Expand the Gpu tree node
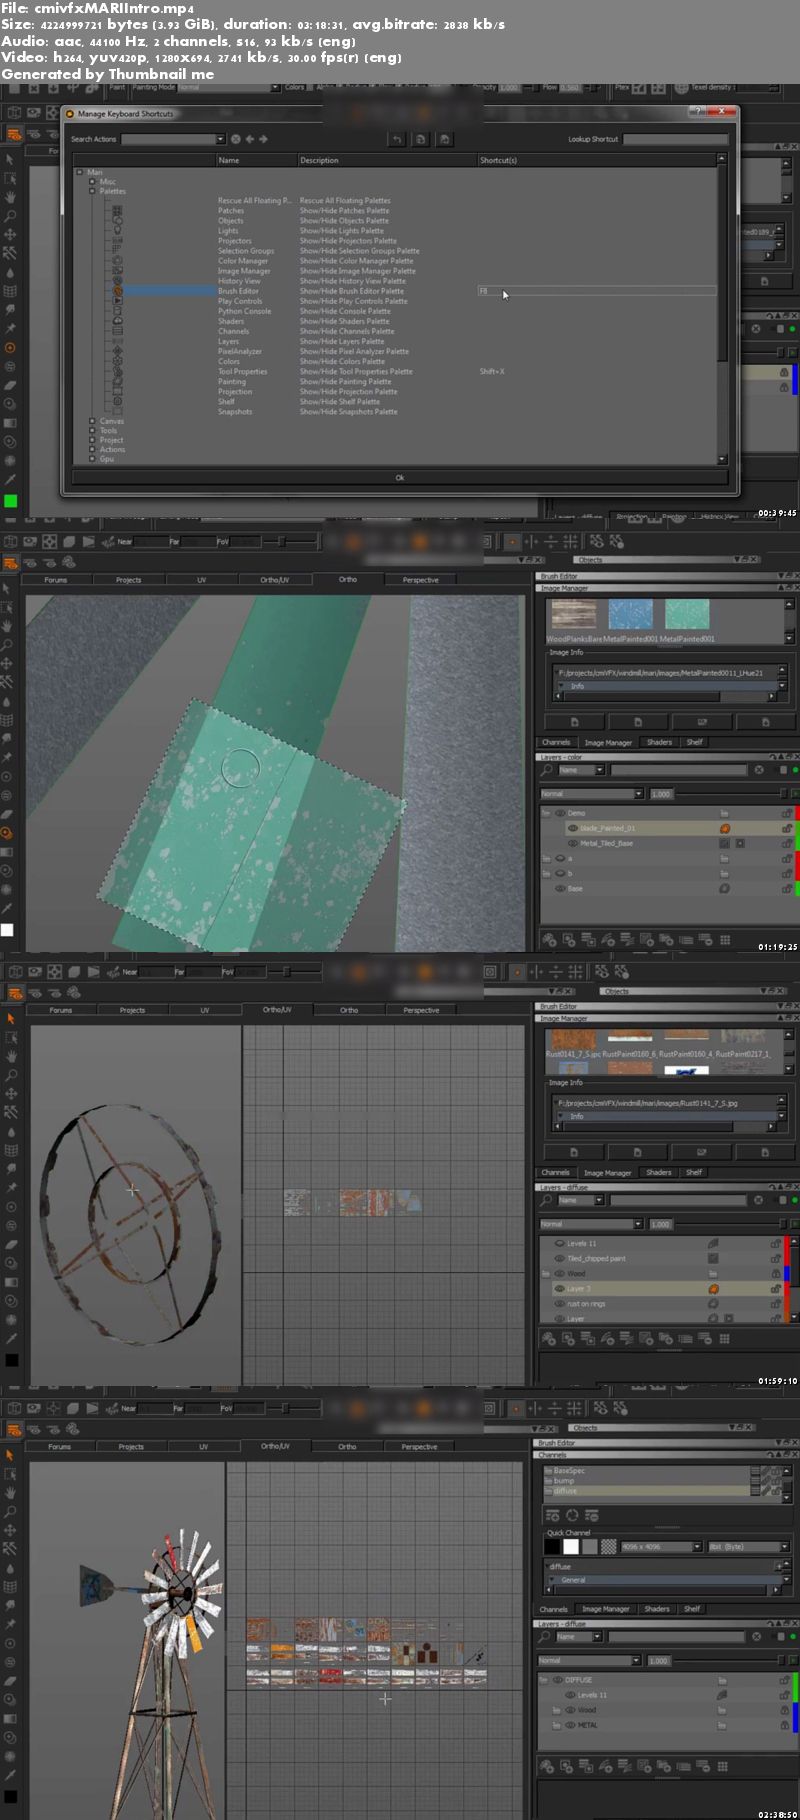Screen dimensions: 800x1820 pos(93,459)
